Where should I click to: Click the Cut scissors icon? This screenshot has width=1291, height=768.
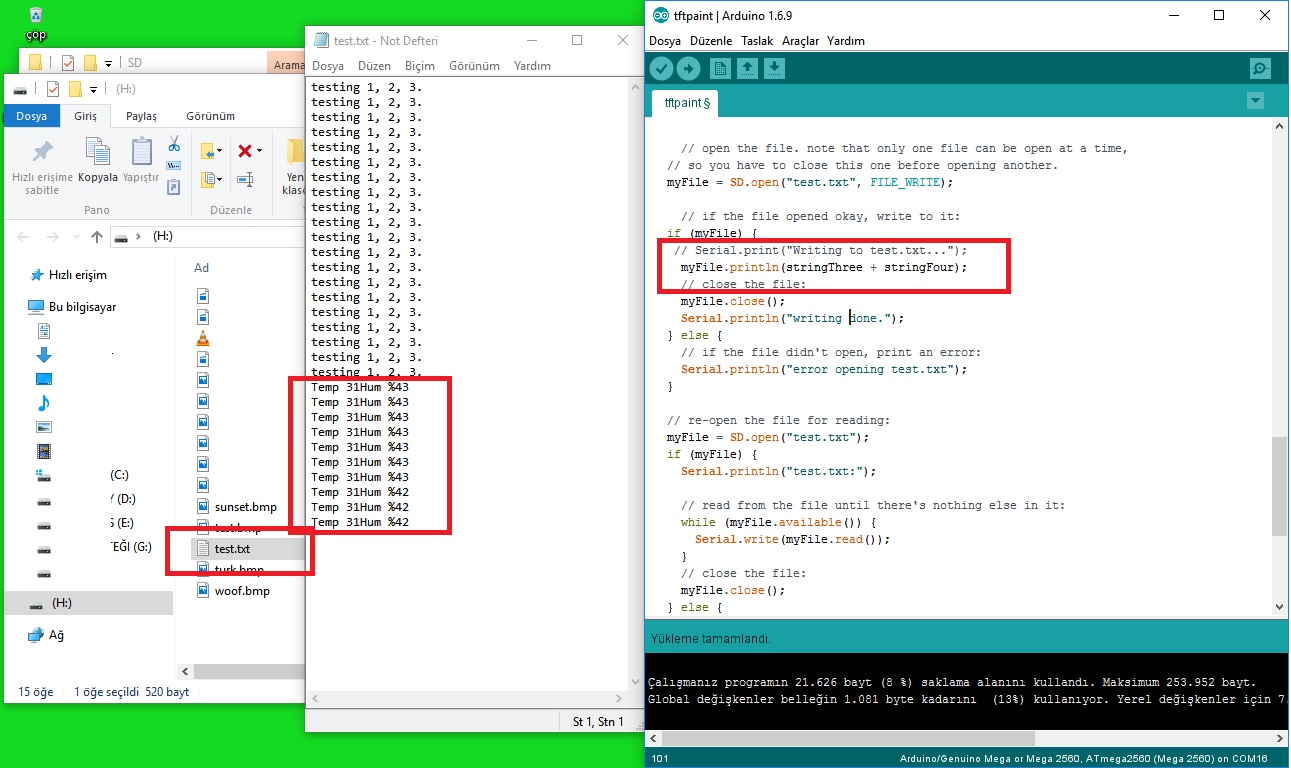click(174, 144)
